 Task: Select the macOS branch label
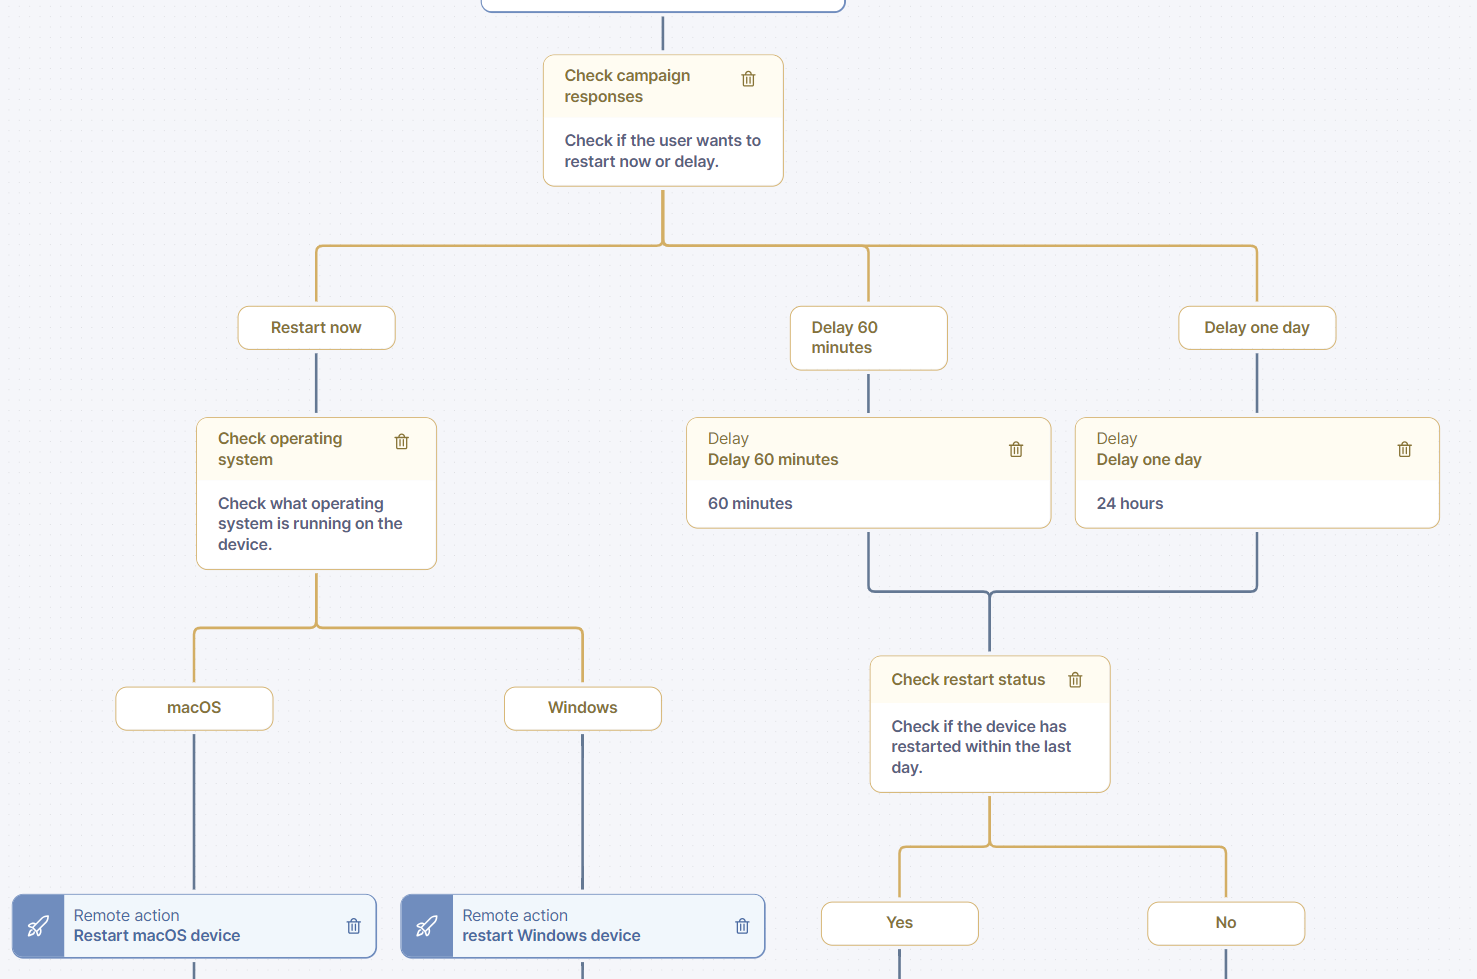(194, 708)
